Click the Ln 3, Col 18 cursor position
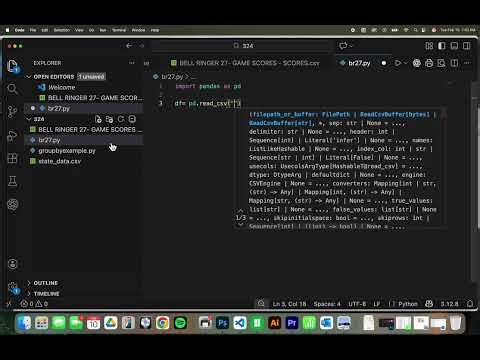This screenshot has width=480, height=360. [x=289, y=304]
